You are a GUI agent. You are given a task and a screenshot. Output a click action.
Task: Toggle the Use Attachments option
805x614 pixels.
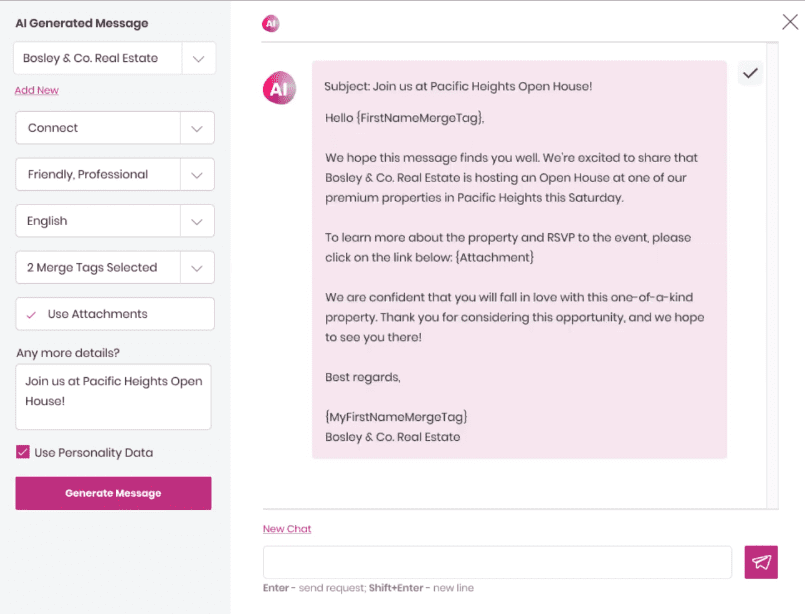pos(115,314)
